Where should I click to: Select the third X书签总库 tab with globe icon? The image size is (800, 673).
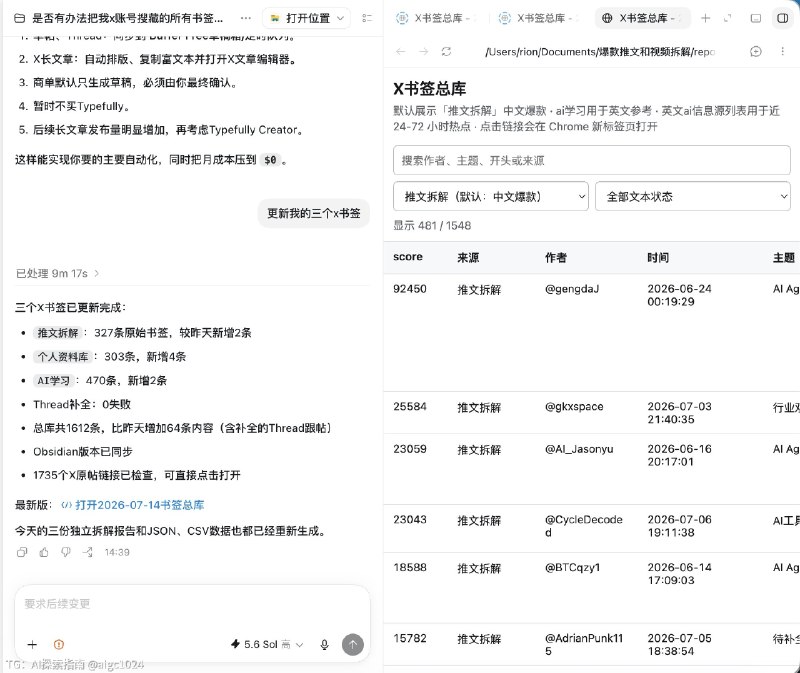point(642,18)
